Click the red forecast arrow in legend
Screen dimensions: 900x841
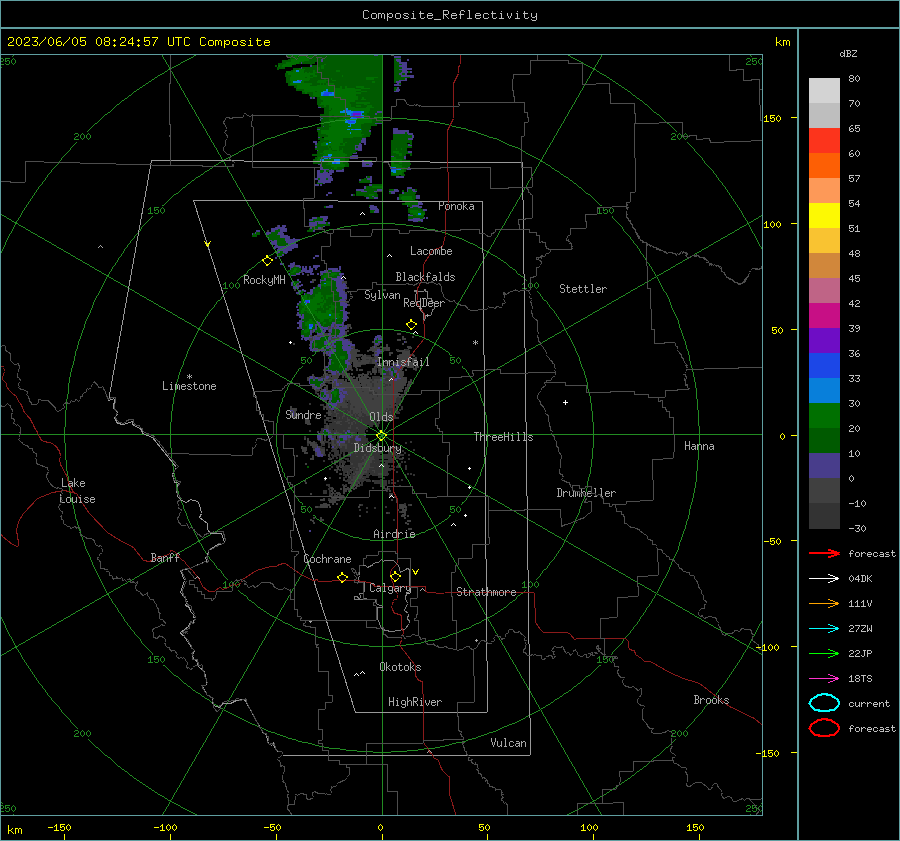coord(824,553)
